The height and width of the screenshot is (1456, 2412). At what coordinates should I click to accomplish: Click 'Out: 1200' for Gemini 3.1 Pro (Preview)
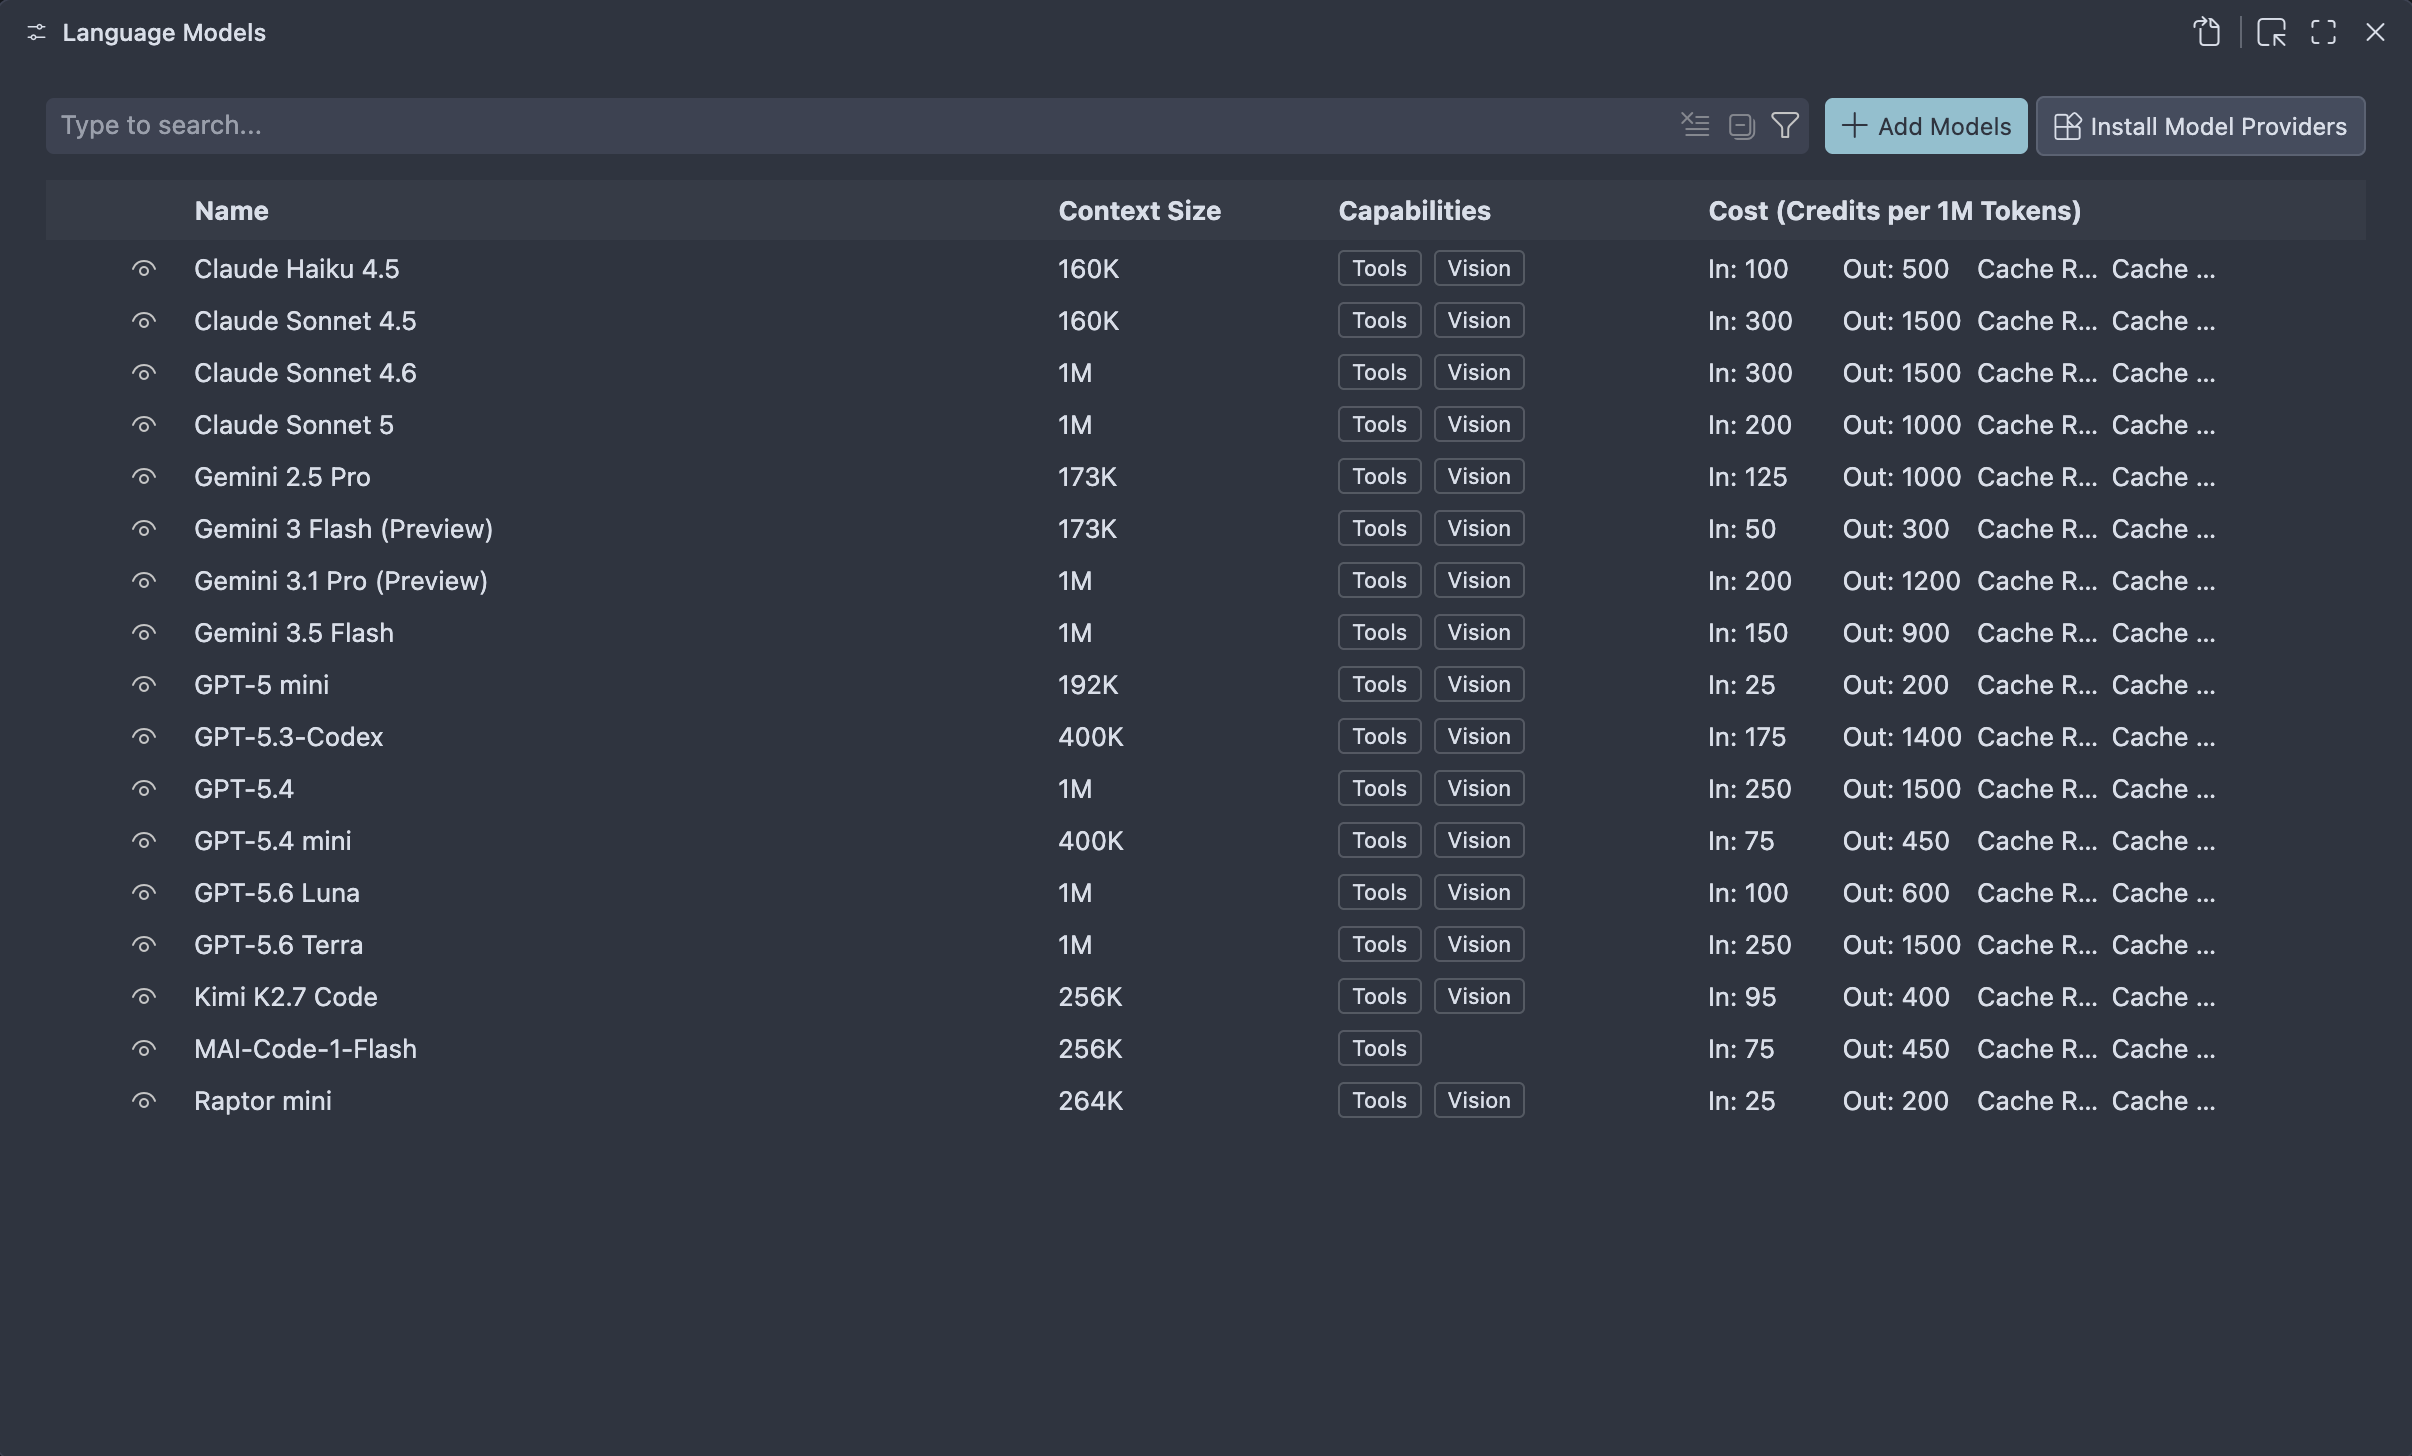click(x=1901, y=581)
